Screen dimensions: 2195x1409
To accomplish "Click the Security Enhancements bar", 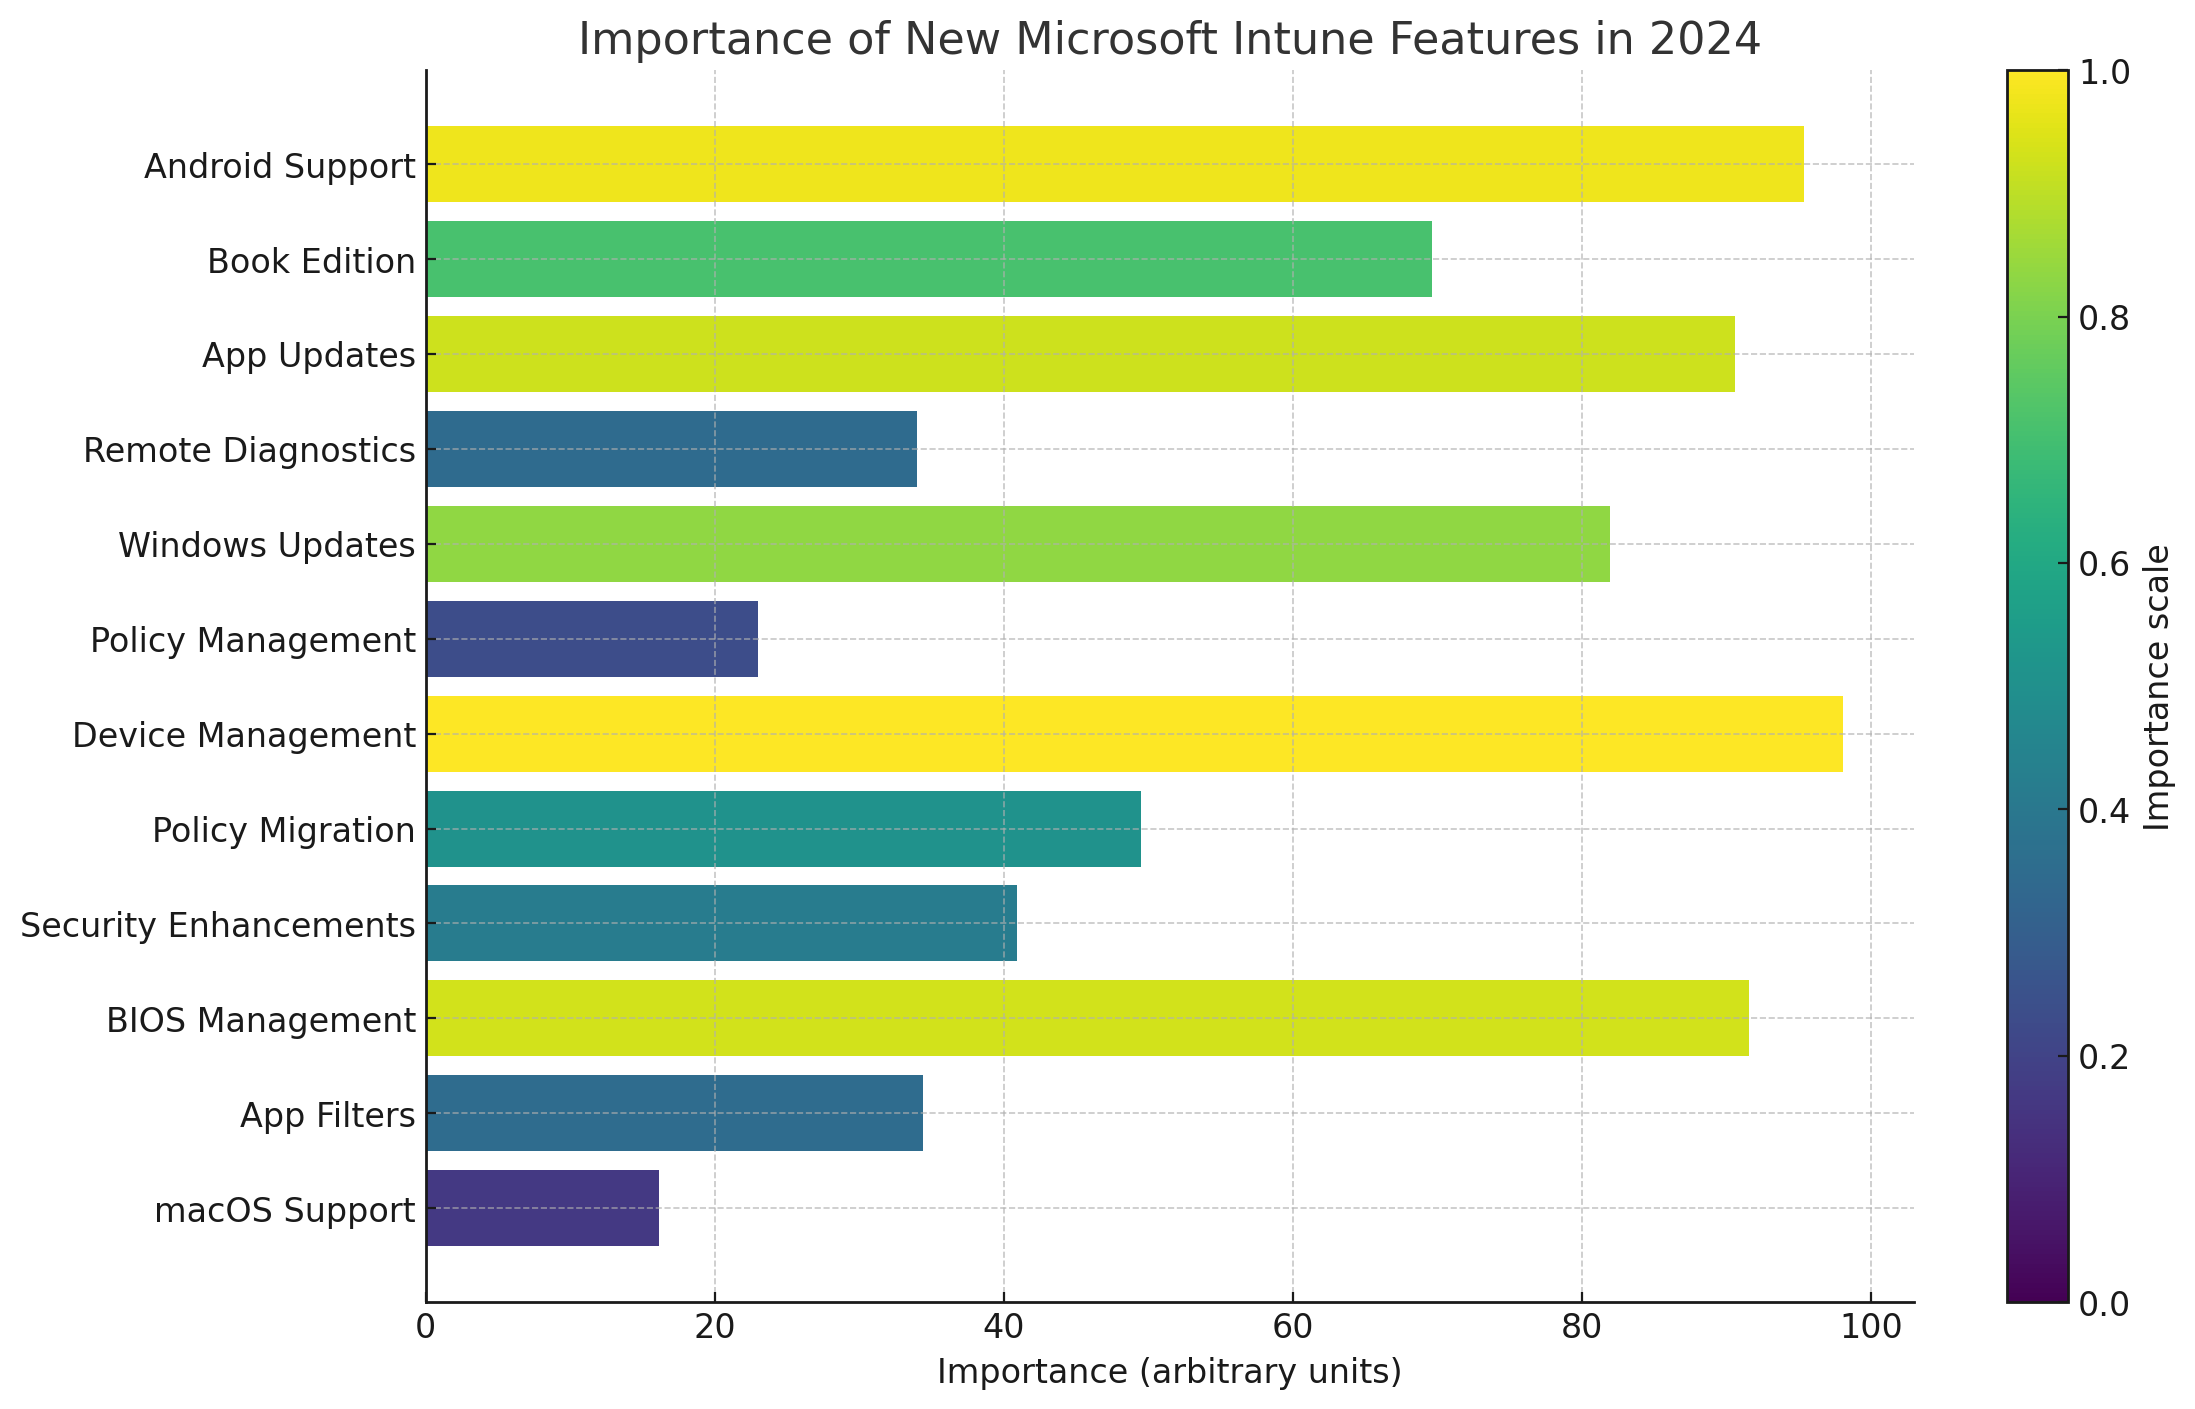I will coord(721,923).
